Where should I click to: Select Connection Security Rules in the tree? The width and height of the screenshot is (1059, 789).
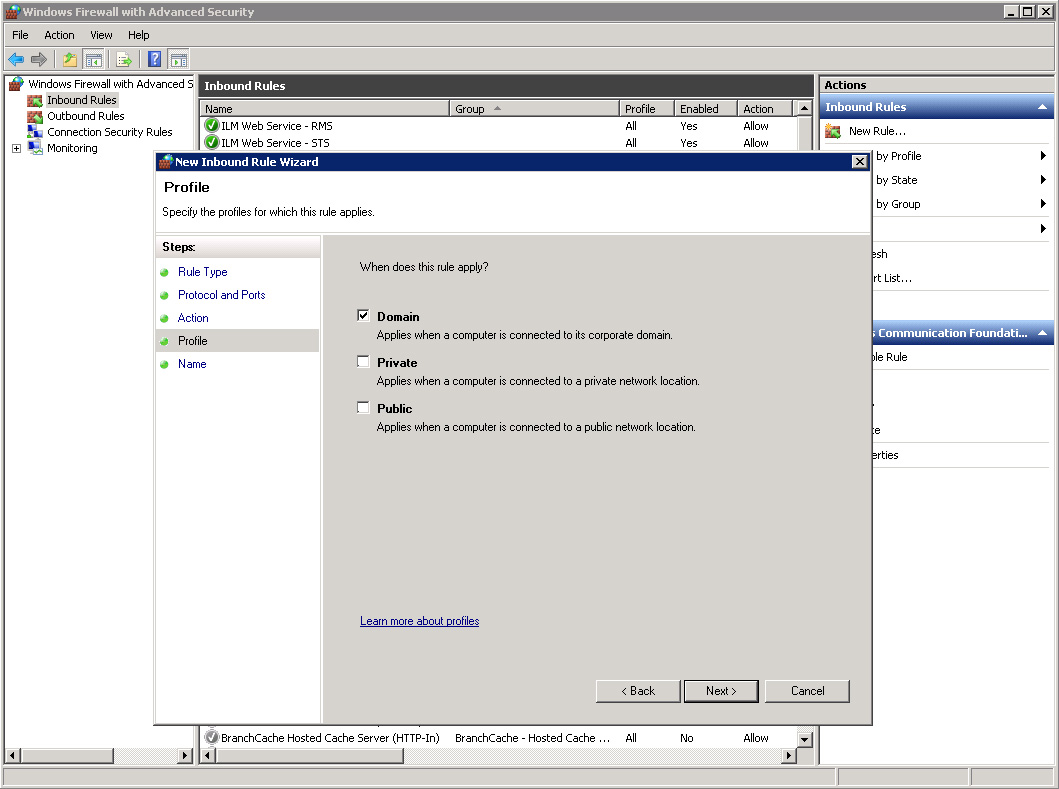[109, 132]
